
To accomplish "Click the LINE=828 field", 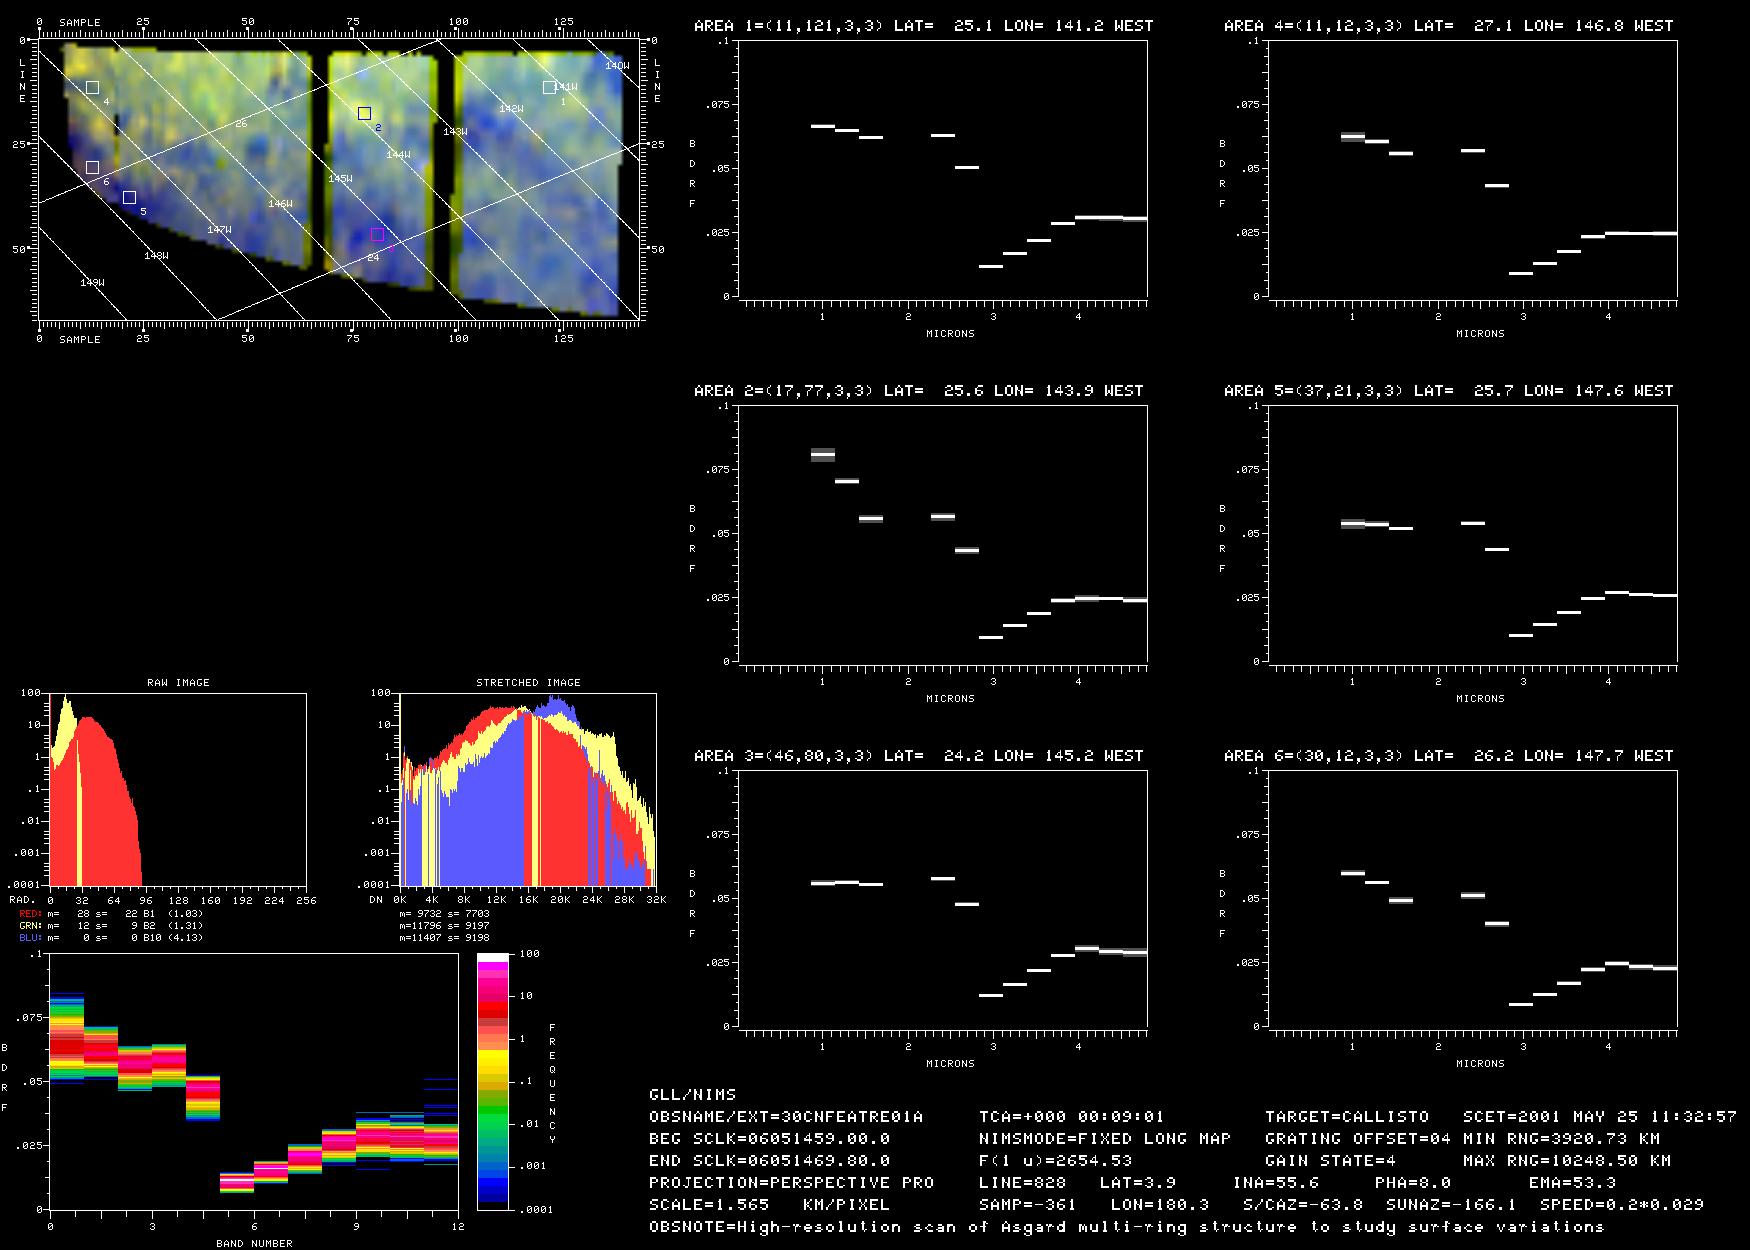I will [x=1023, y=1183].
